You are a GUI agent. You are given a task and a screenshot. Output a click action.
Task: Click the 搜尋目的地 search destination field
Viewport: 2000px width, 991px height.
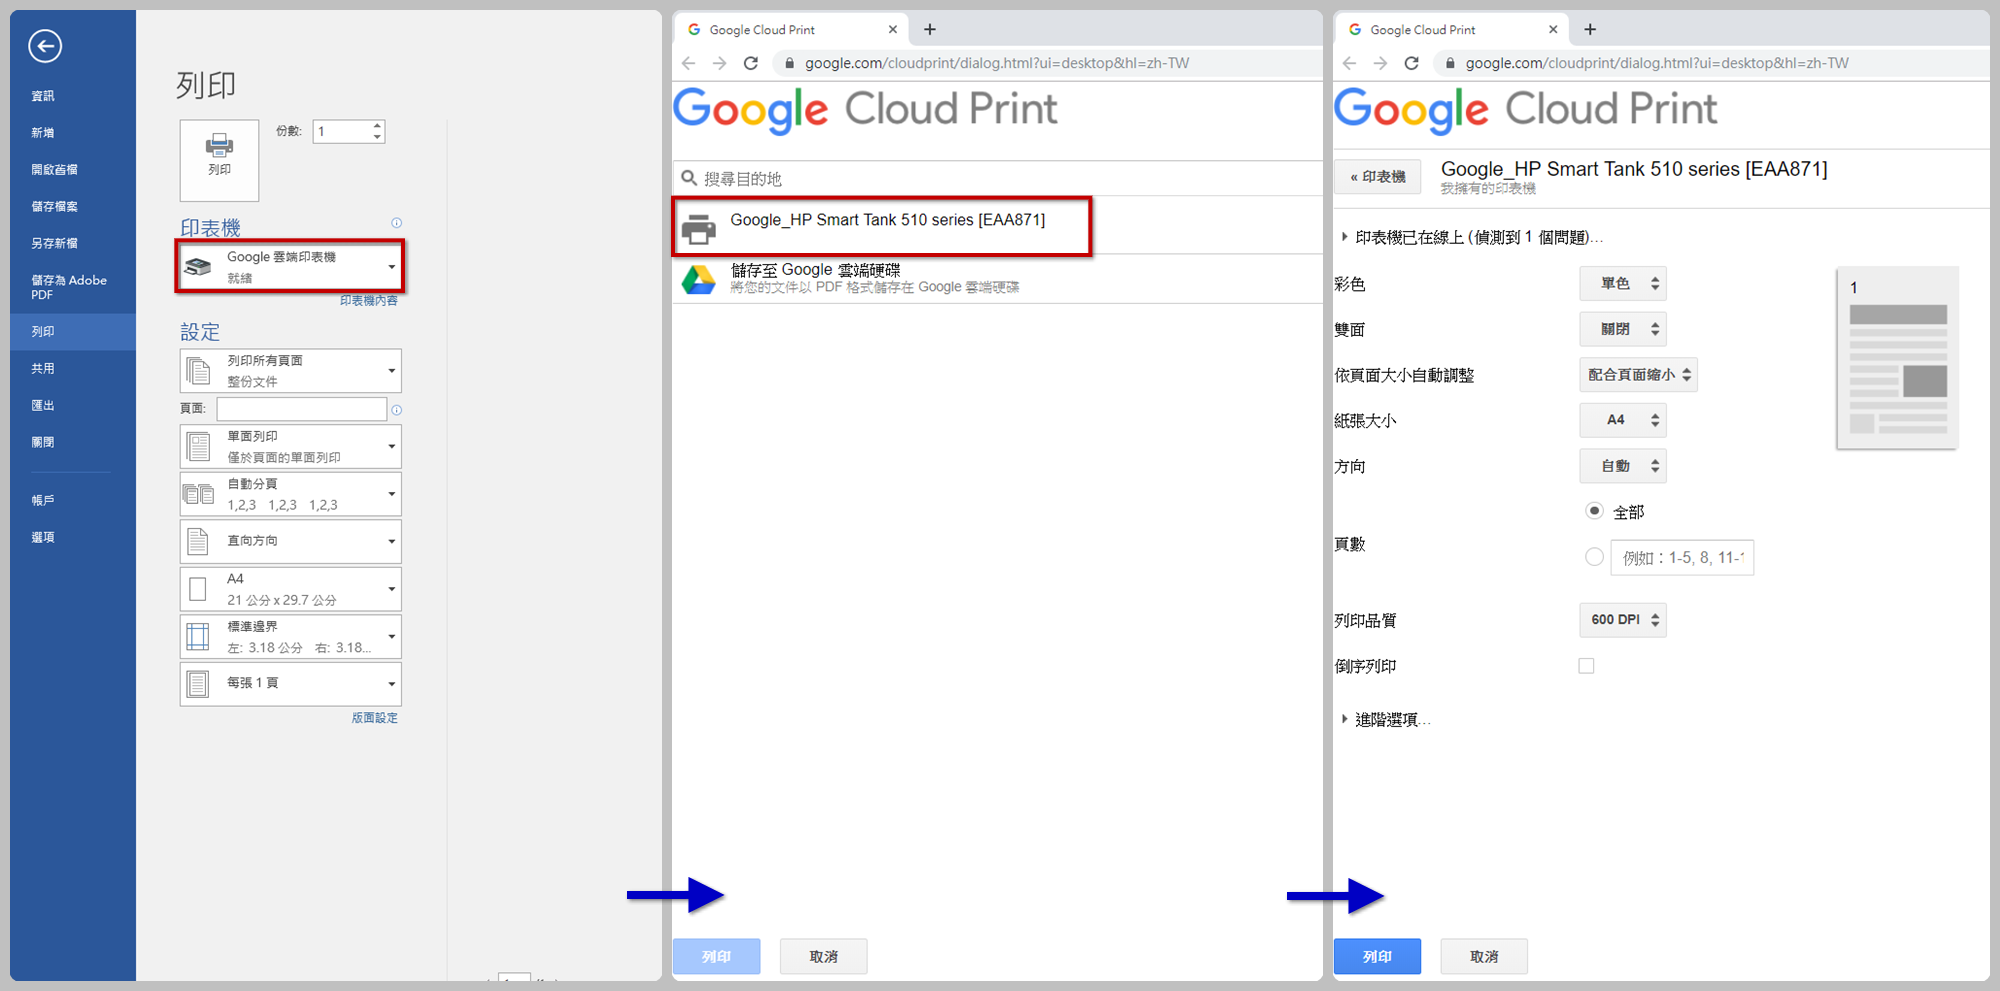pos(998,178)
